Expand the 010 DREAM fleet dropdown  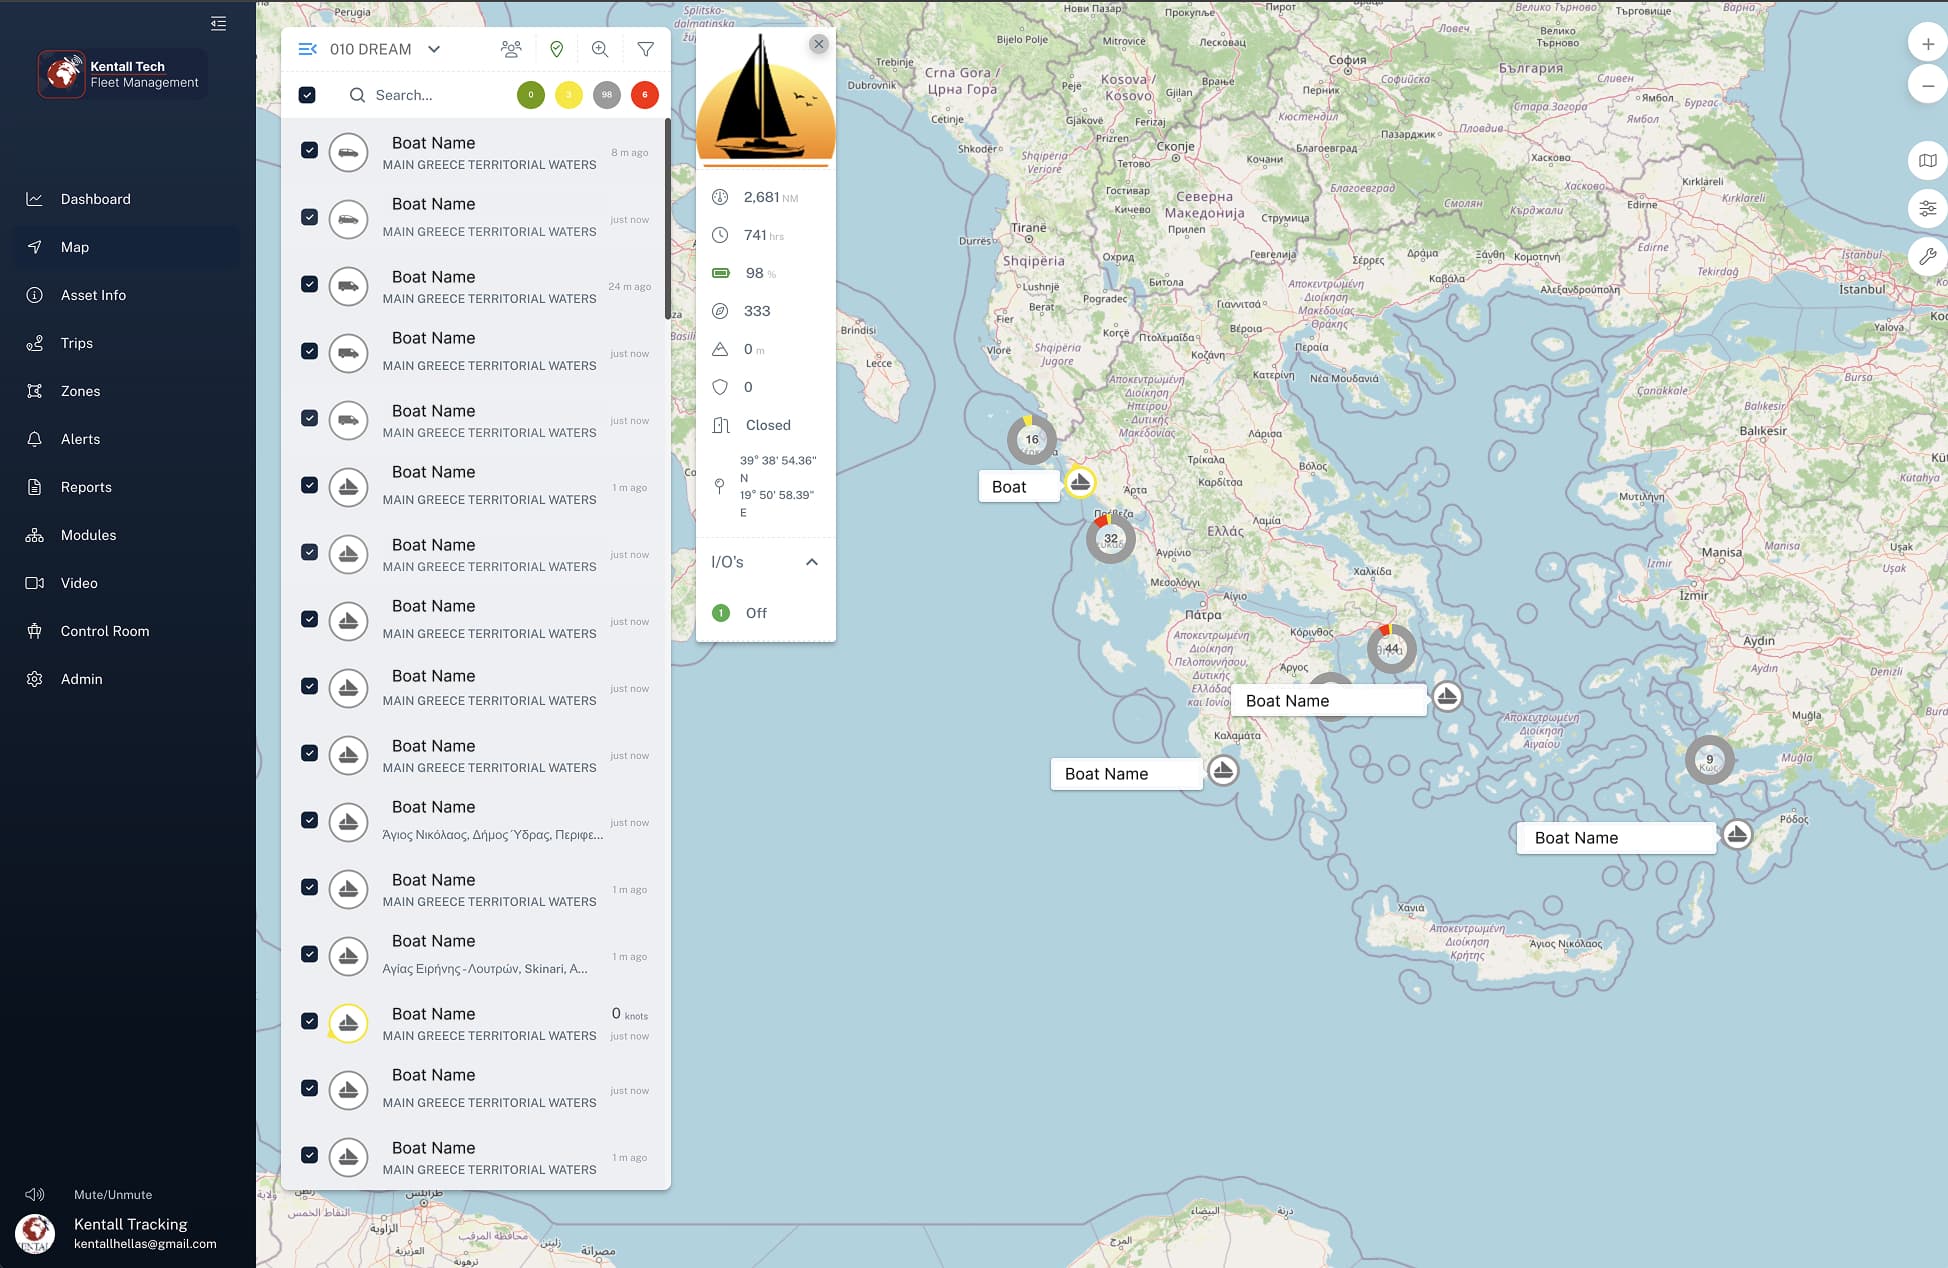click(434, 49)
